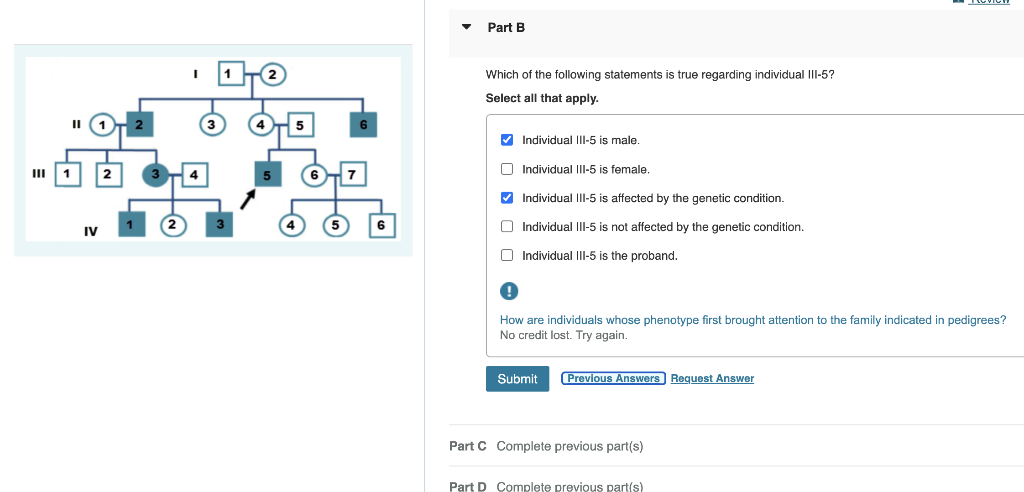
Task: Check 'Individual III-5 is female' checkbox
Action: pos(507,169)
